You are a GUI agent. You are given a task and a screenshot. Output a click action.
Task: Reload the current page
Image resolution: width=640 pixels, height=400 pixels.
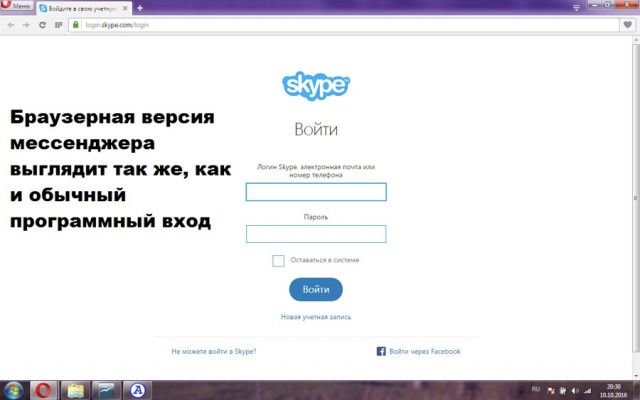(x=42, y=25)
